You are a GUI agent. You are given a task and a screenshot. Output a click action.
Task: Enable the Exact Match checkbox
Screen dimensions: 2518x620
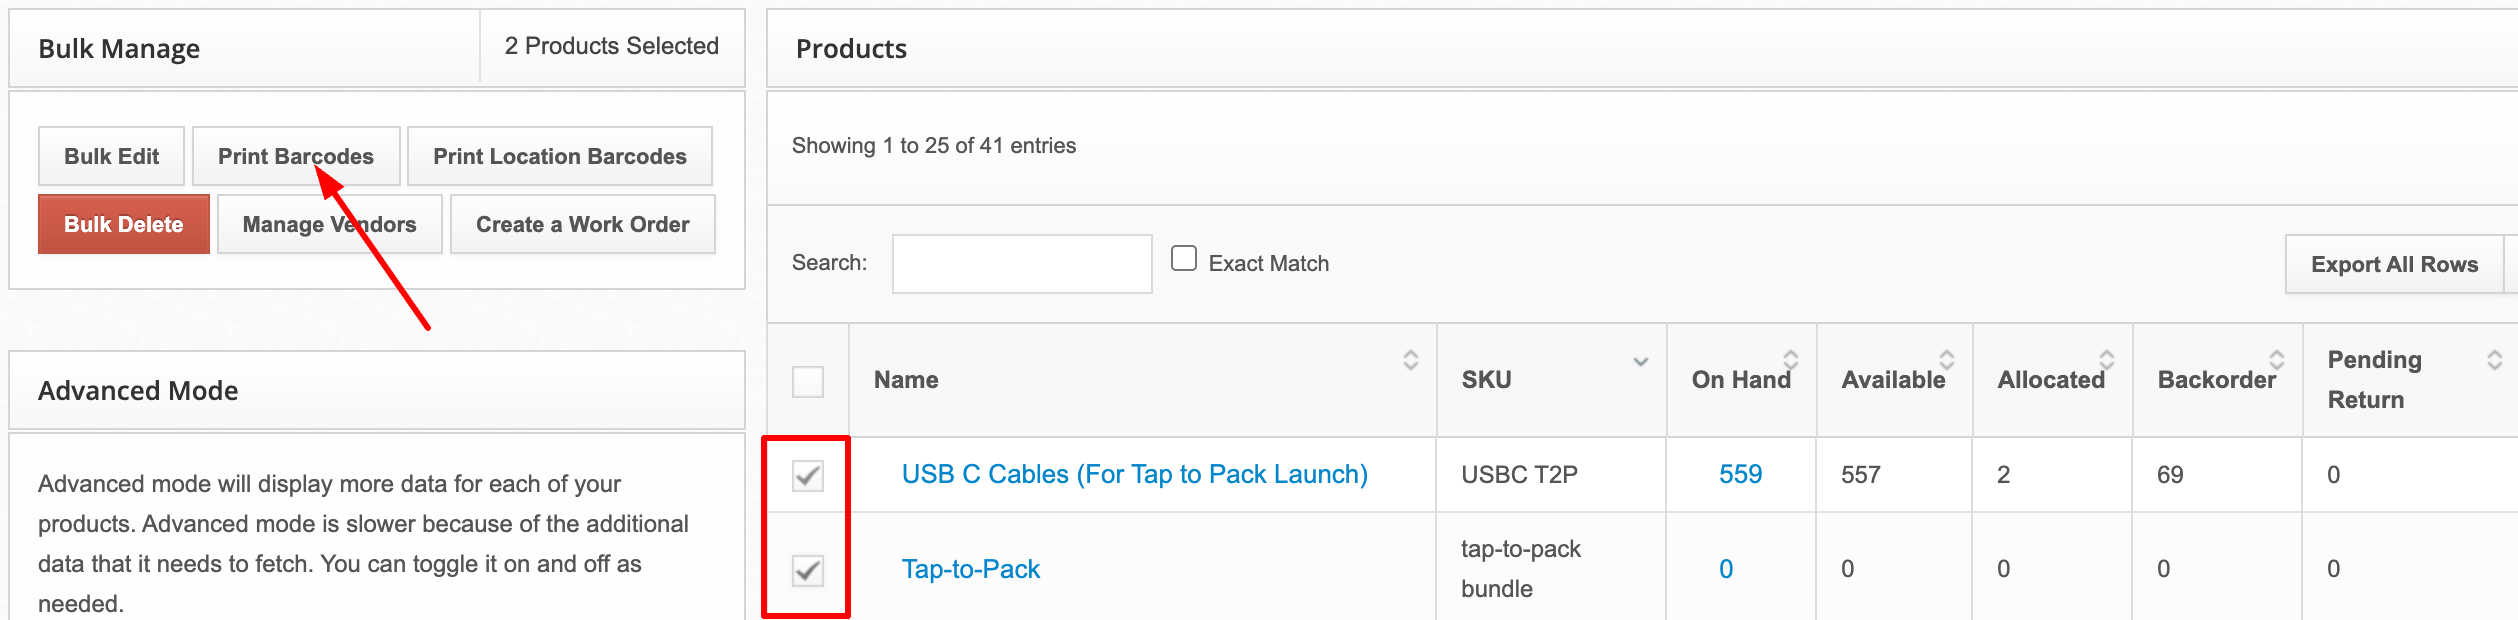click(x=1184, y=259)
